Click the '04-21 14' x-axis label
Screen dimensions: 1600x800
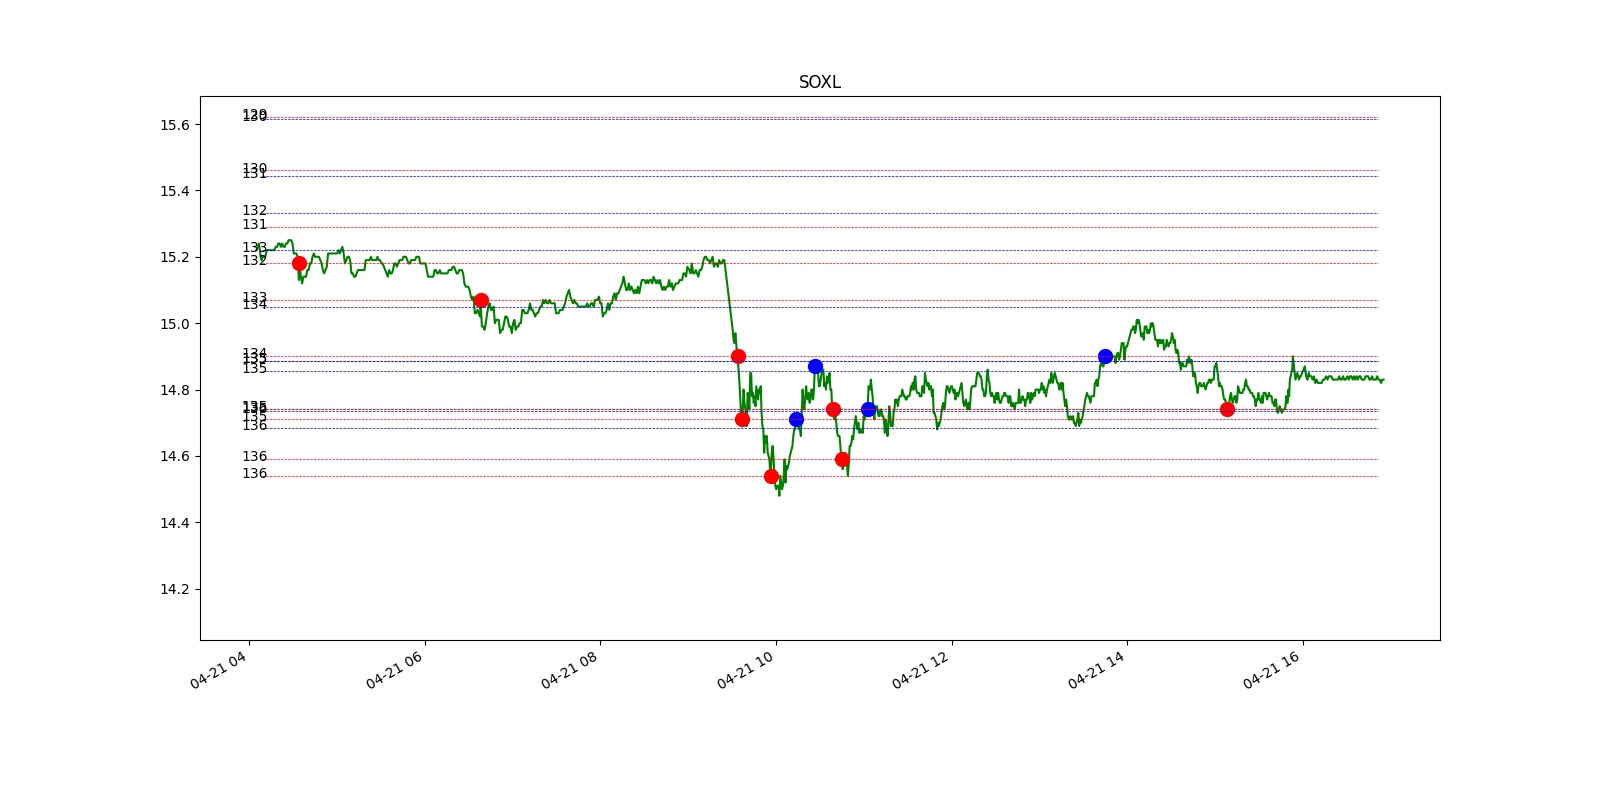click(1097, 670)
